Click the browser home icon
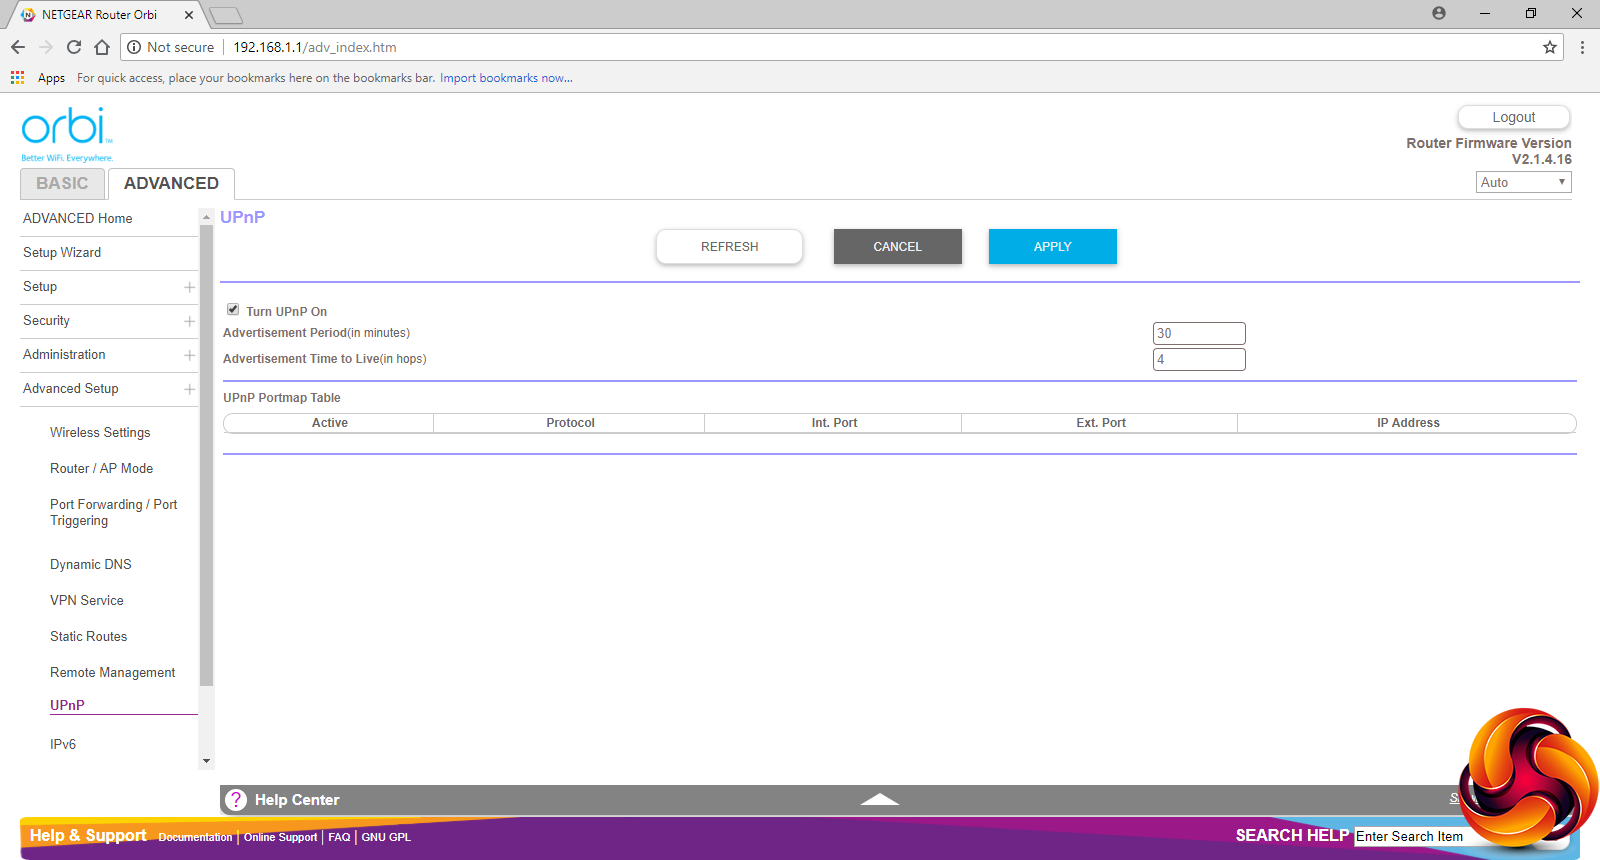Image resolution: width=1600 pixels, height=860 pixels. [x=102, y=47]
